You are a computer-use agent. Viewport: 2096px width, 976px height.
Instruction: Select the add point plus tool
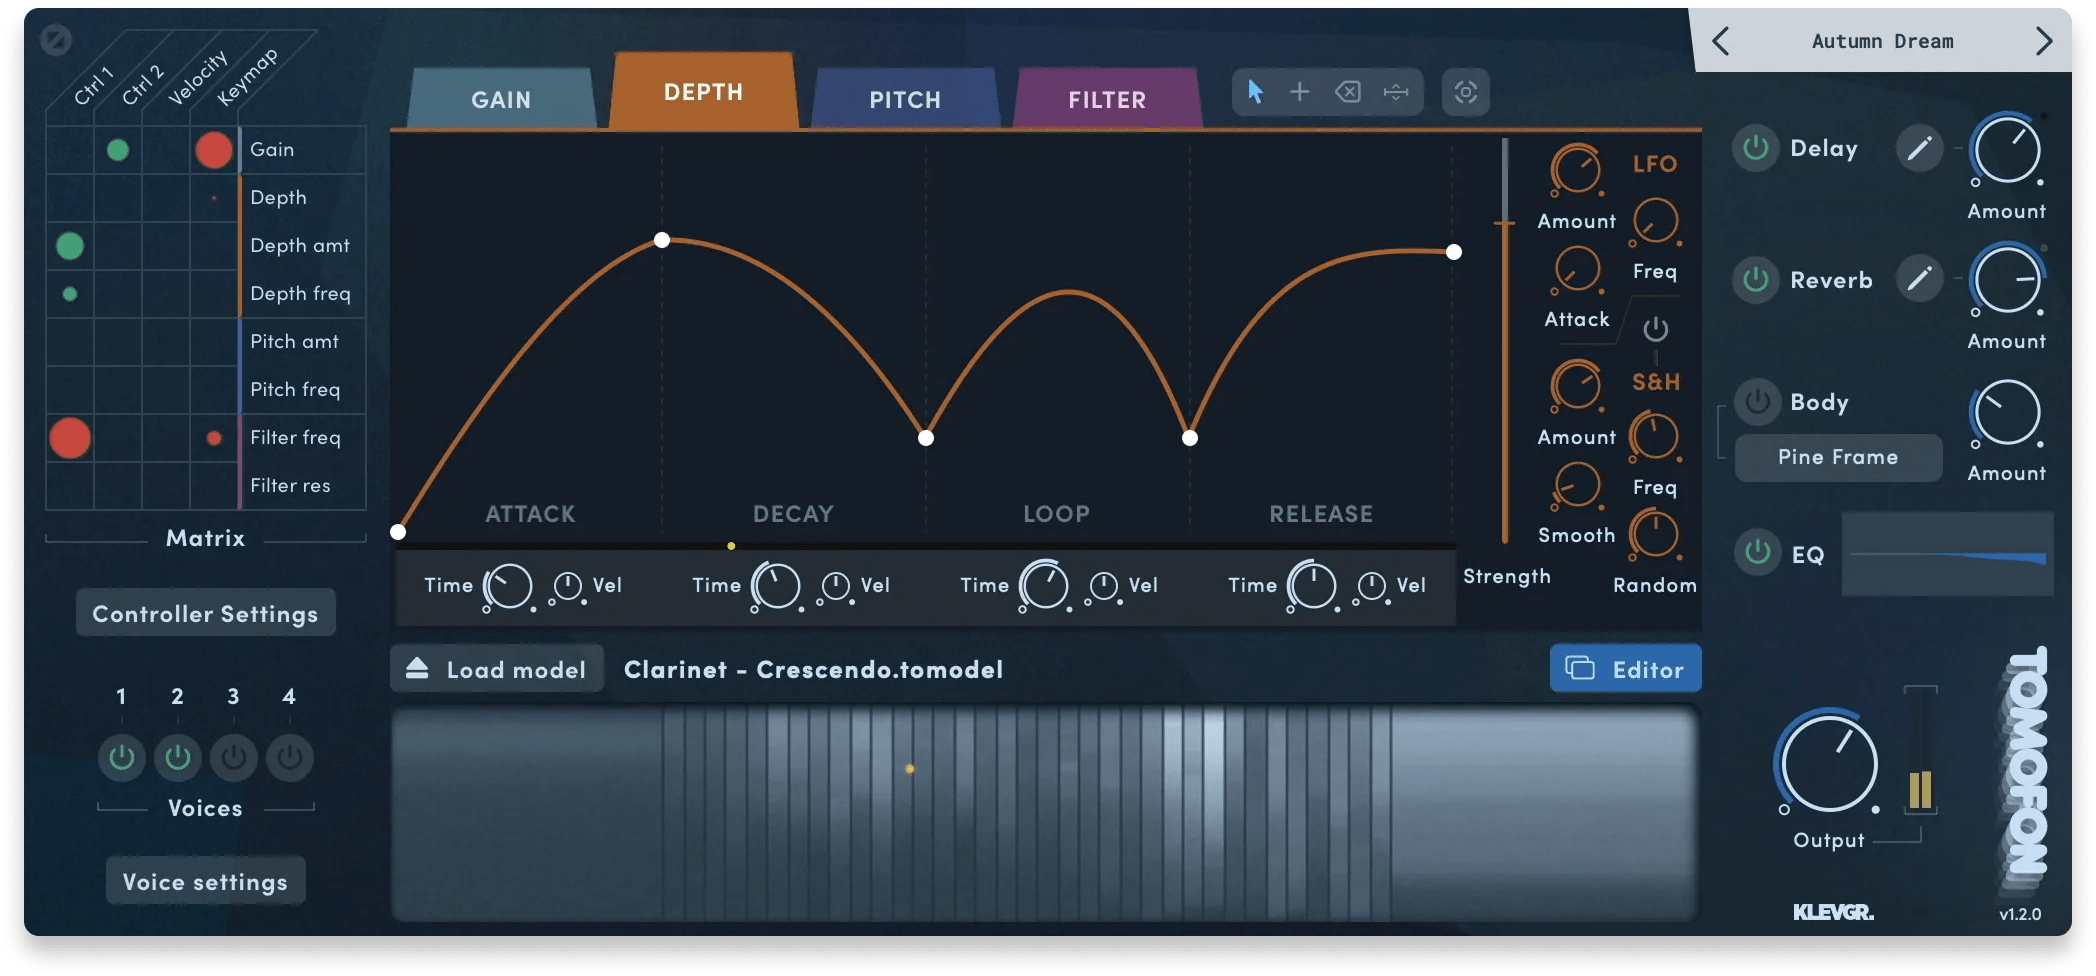point(1299,93)
